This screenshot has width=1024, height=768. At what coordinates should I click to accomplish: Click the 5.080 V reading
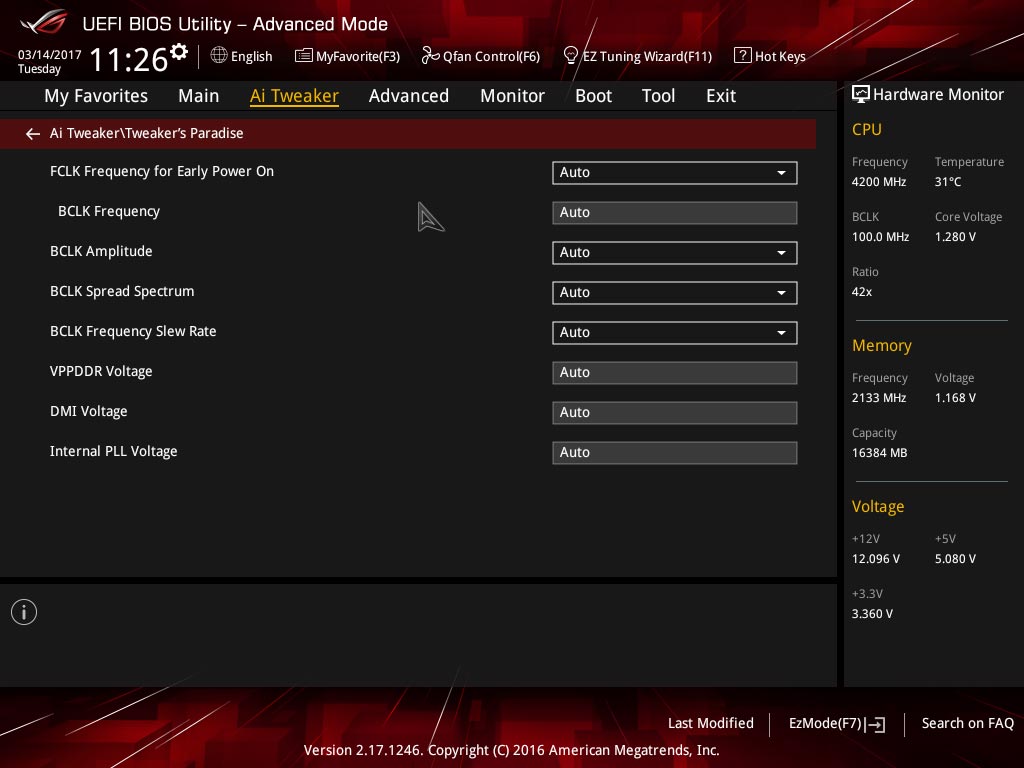pos(955,559)
